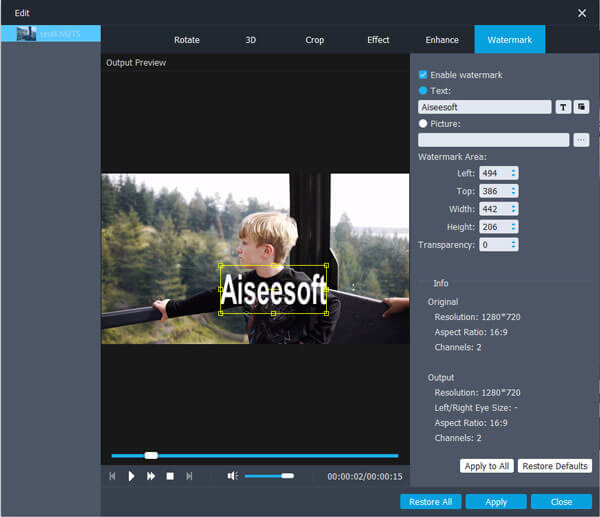600x517 pixels.
Task: Open the watermark text font settings
Action: tap(563, 107)
